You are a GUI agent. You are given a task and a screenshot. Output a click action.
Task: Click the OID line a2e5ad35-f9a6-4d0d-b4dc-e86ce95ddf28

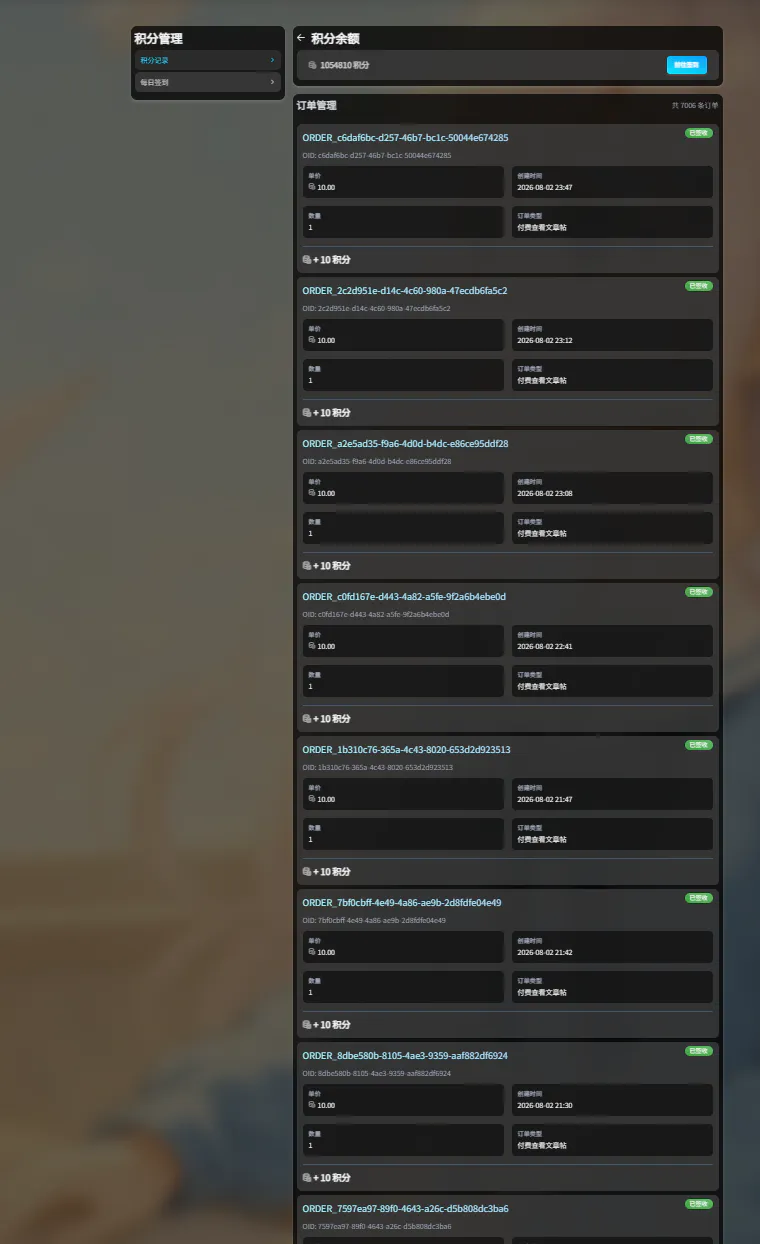377,462
